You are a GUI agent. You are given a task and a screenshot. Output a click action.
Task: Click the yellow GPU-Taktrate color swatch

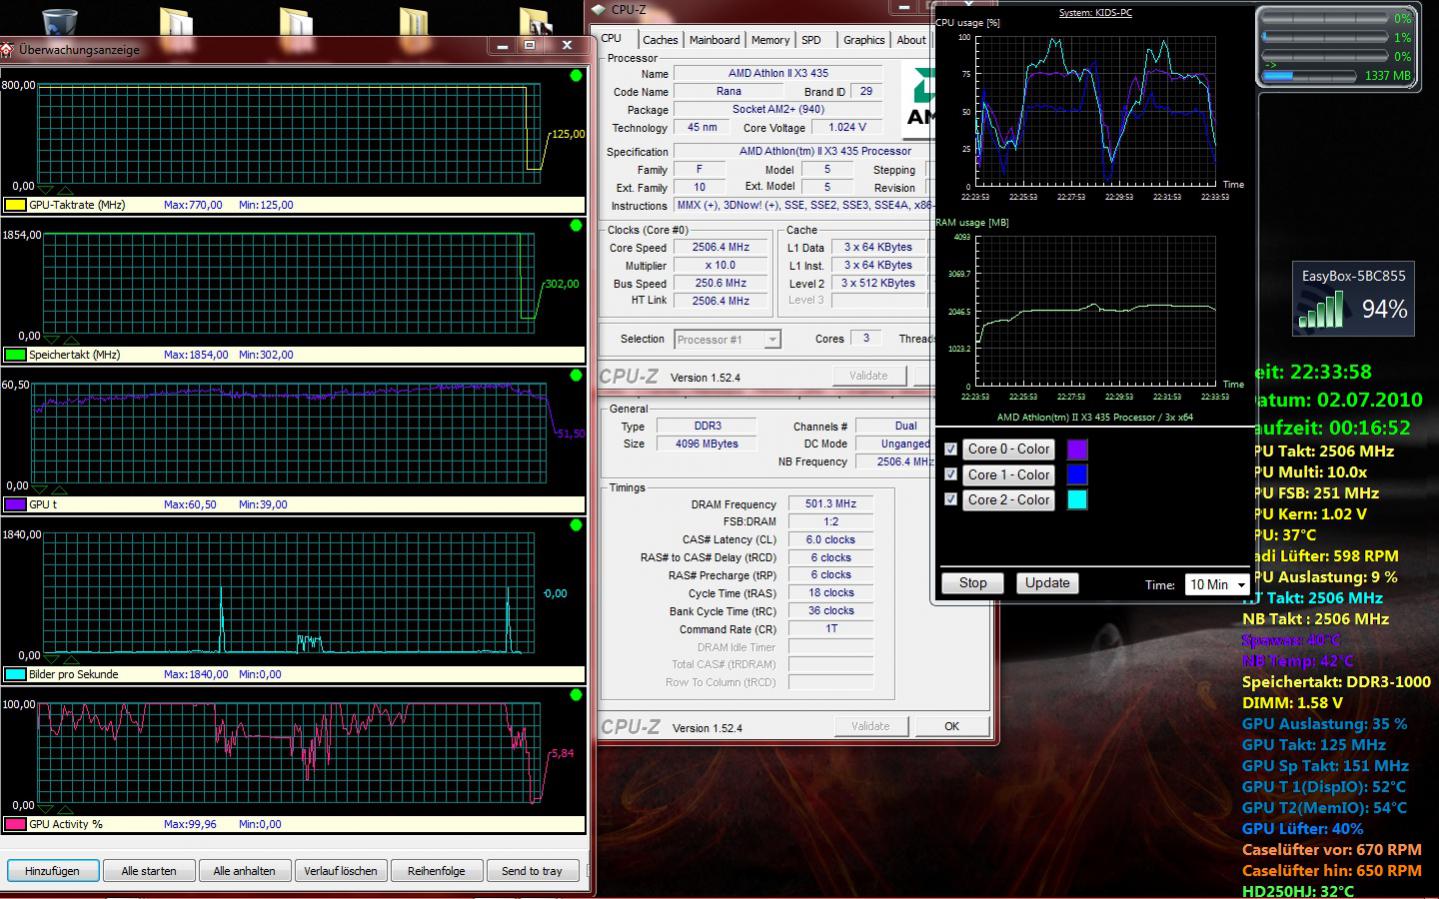(15, 205)
